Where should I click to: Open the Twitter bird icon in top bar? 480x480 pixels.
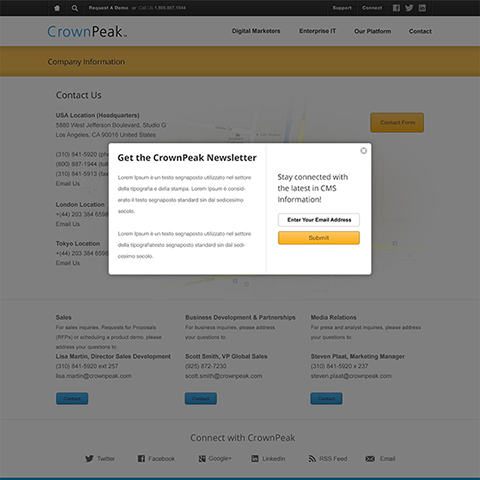tap(409, 8)
